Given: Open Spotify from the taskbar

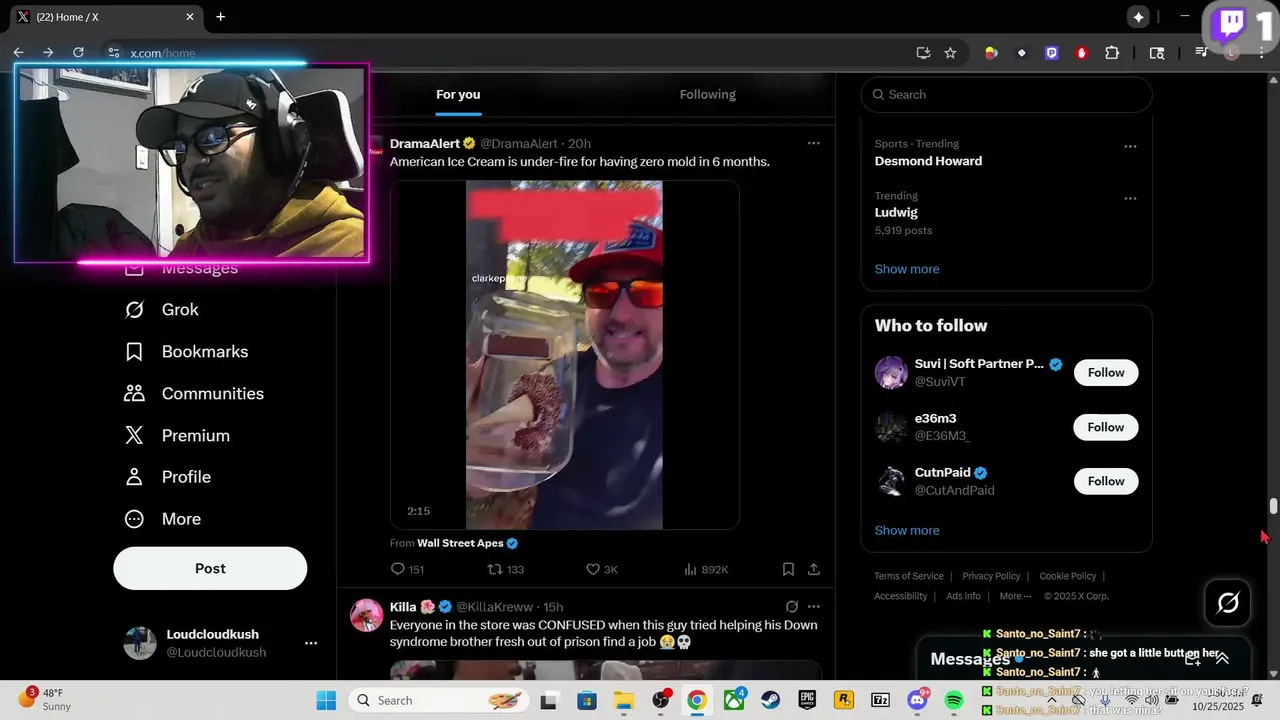Looking at the screenshot, I should point(954,700).
